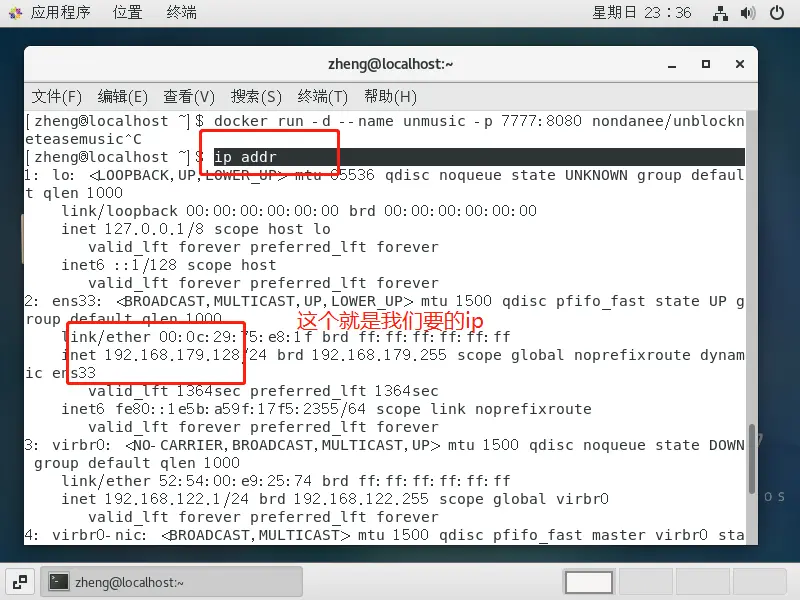Screen dimensions: 800x600
Task: Click zheng@localhost taskbar window button
Action: tap(171, 582)
